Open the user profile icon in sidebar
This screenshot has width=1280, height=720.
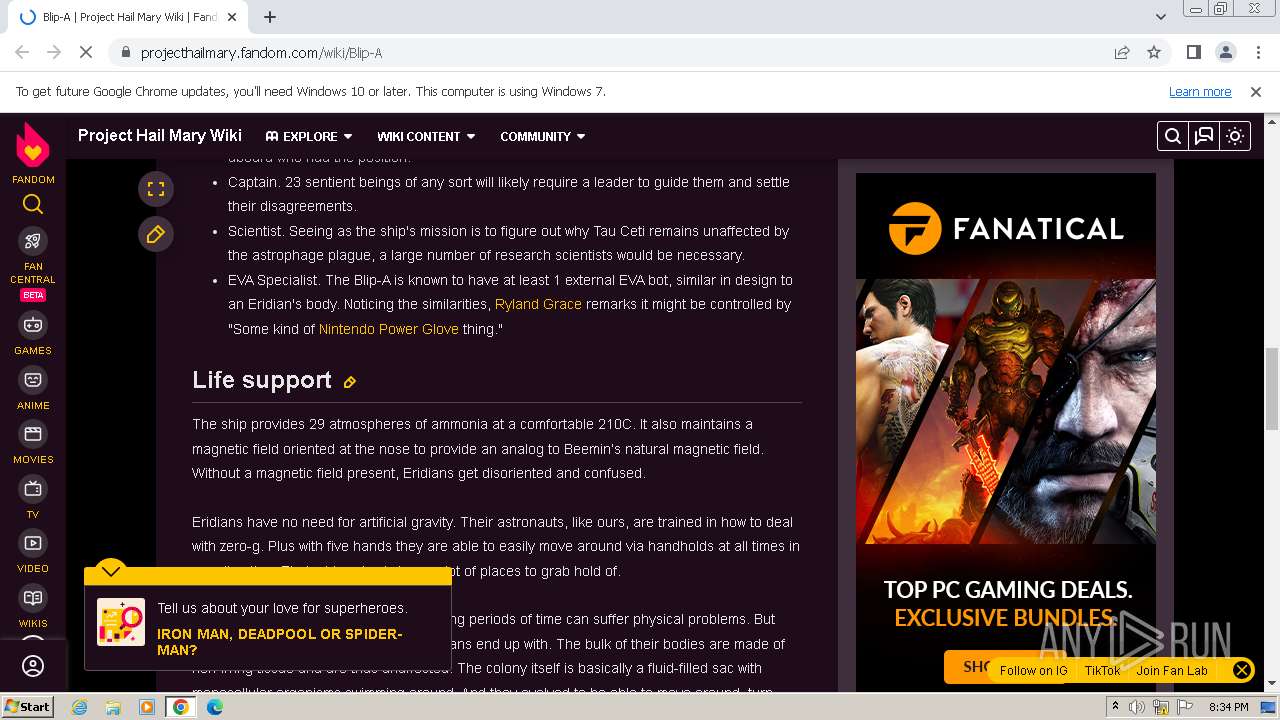tap(33, 666)
